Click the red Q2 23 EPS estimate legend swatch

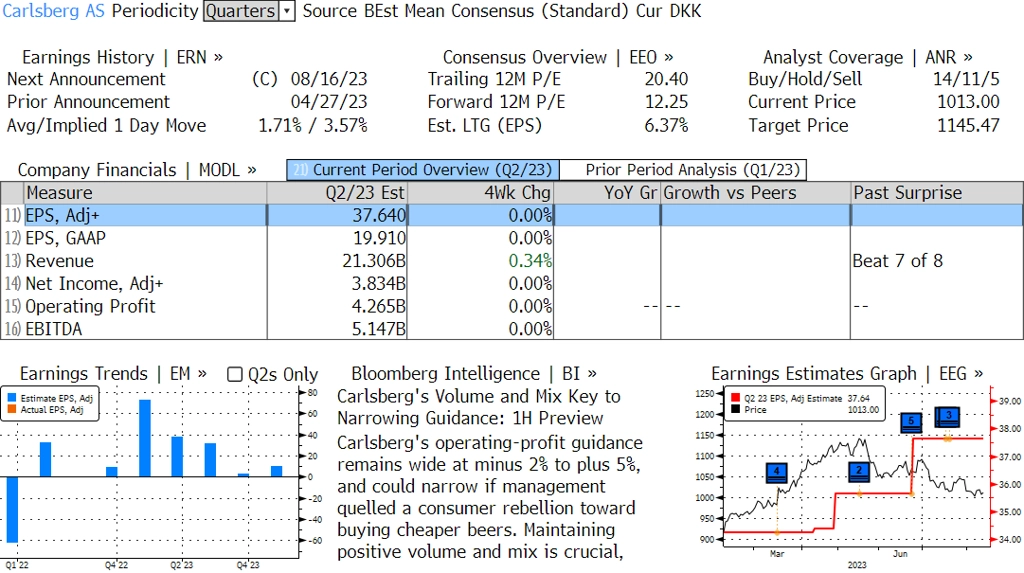(x=735, y=398)
